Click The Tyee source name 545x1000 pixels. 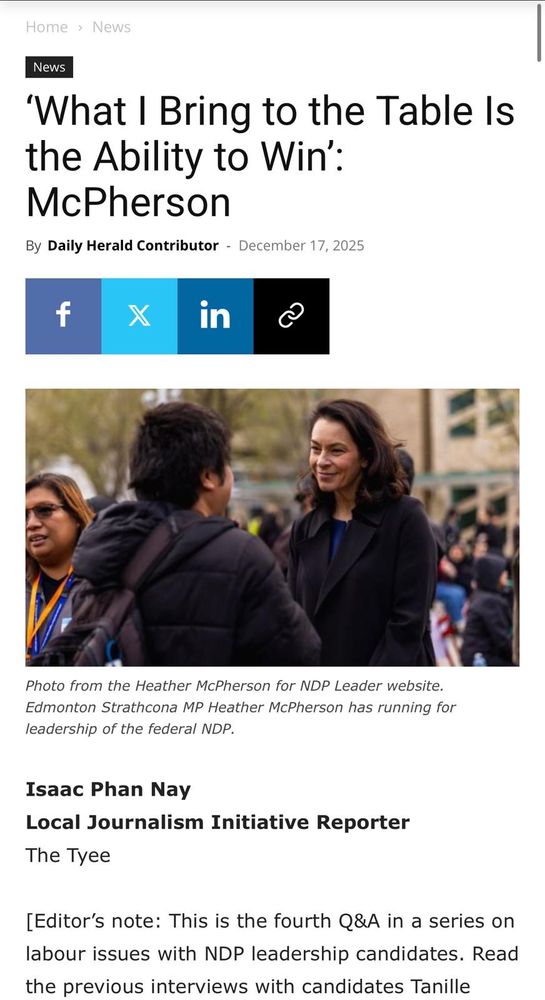68,855
